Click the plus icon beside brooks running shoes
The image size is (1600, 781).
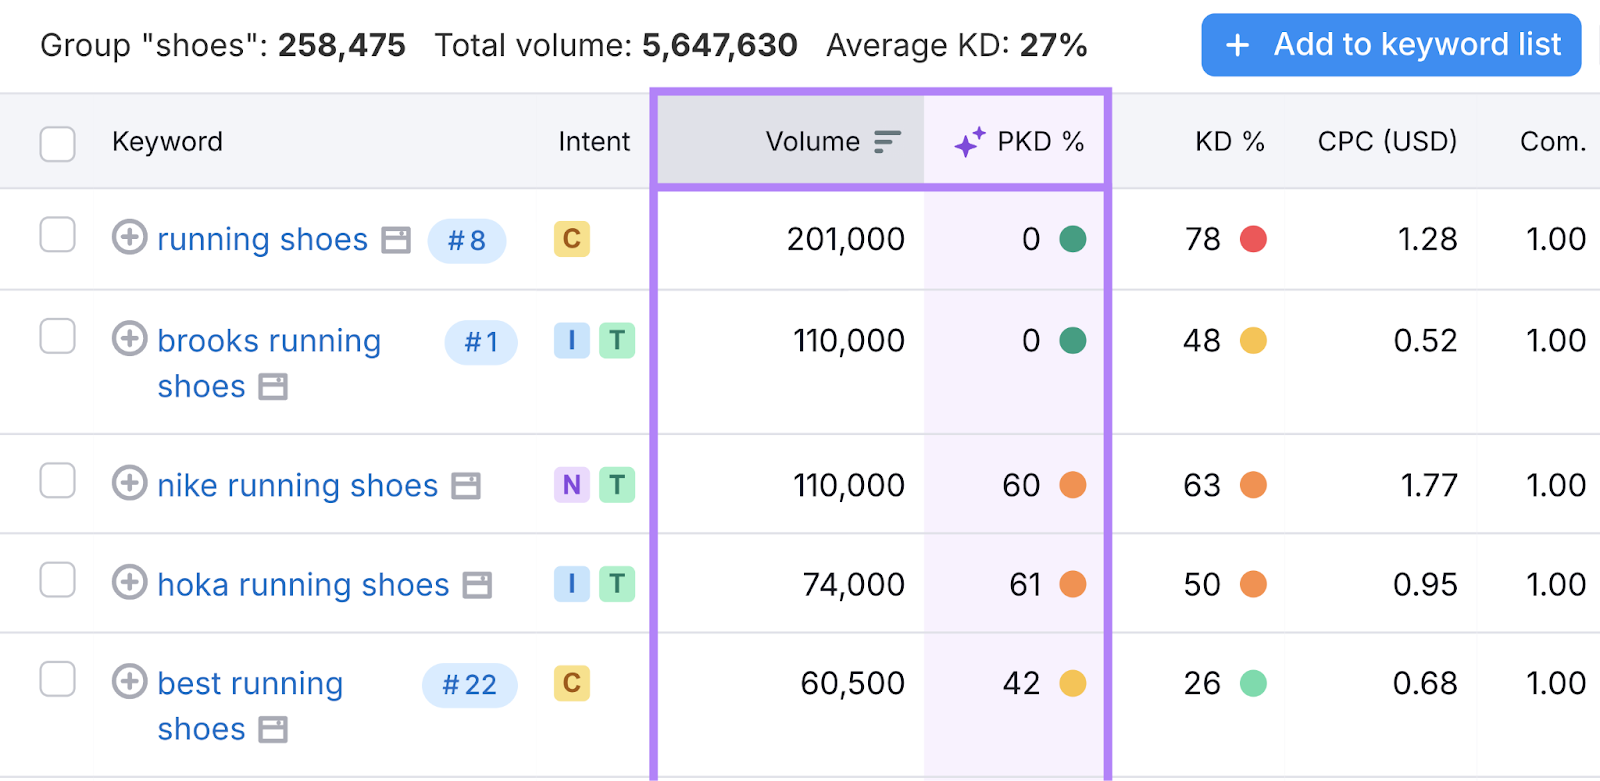click(x=129, y=339)
